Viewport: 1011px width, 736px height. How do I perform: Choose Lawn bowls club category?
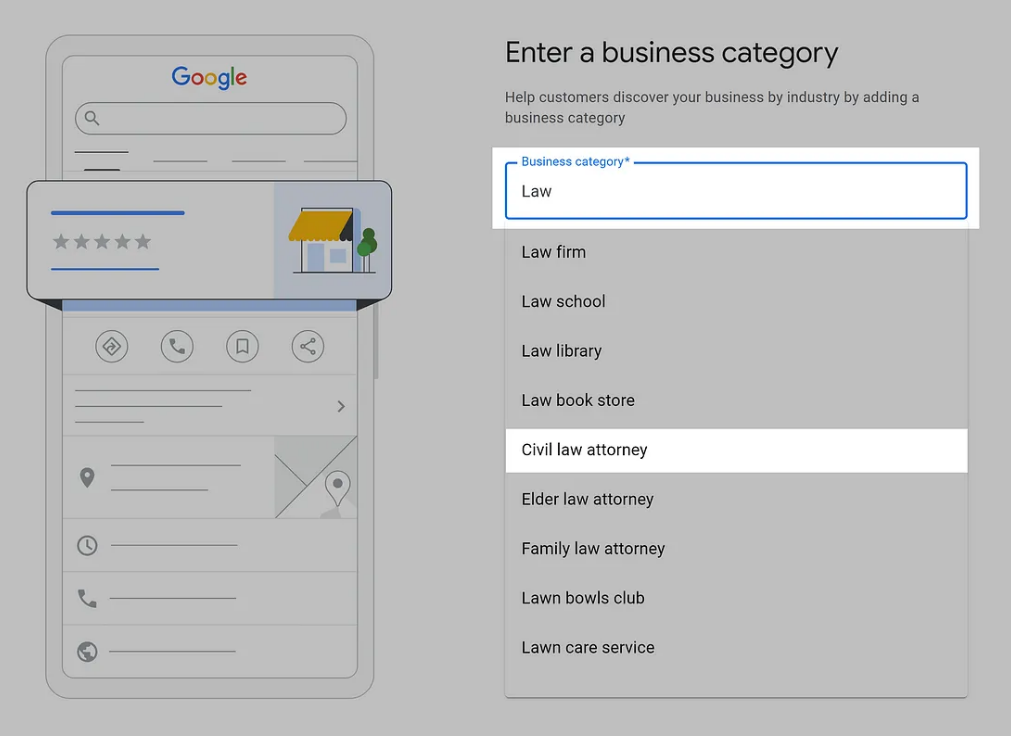pos(736,598)
